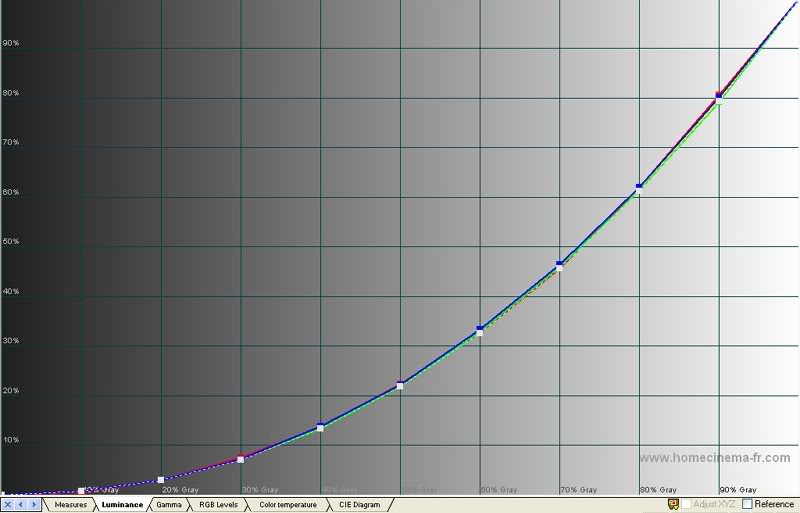
Task: Open the Gamma tab
Action: 169,505
